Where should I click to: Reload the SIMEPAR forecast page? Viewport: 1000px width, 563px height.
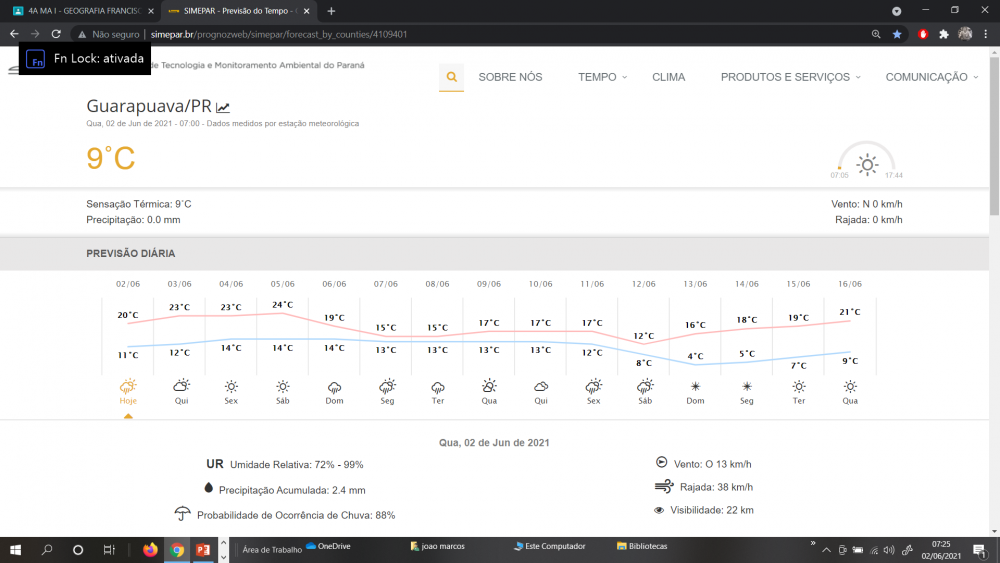[x=56, y=33]
